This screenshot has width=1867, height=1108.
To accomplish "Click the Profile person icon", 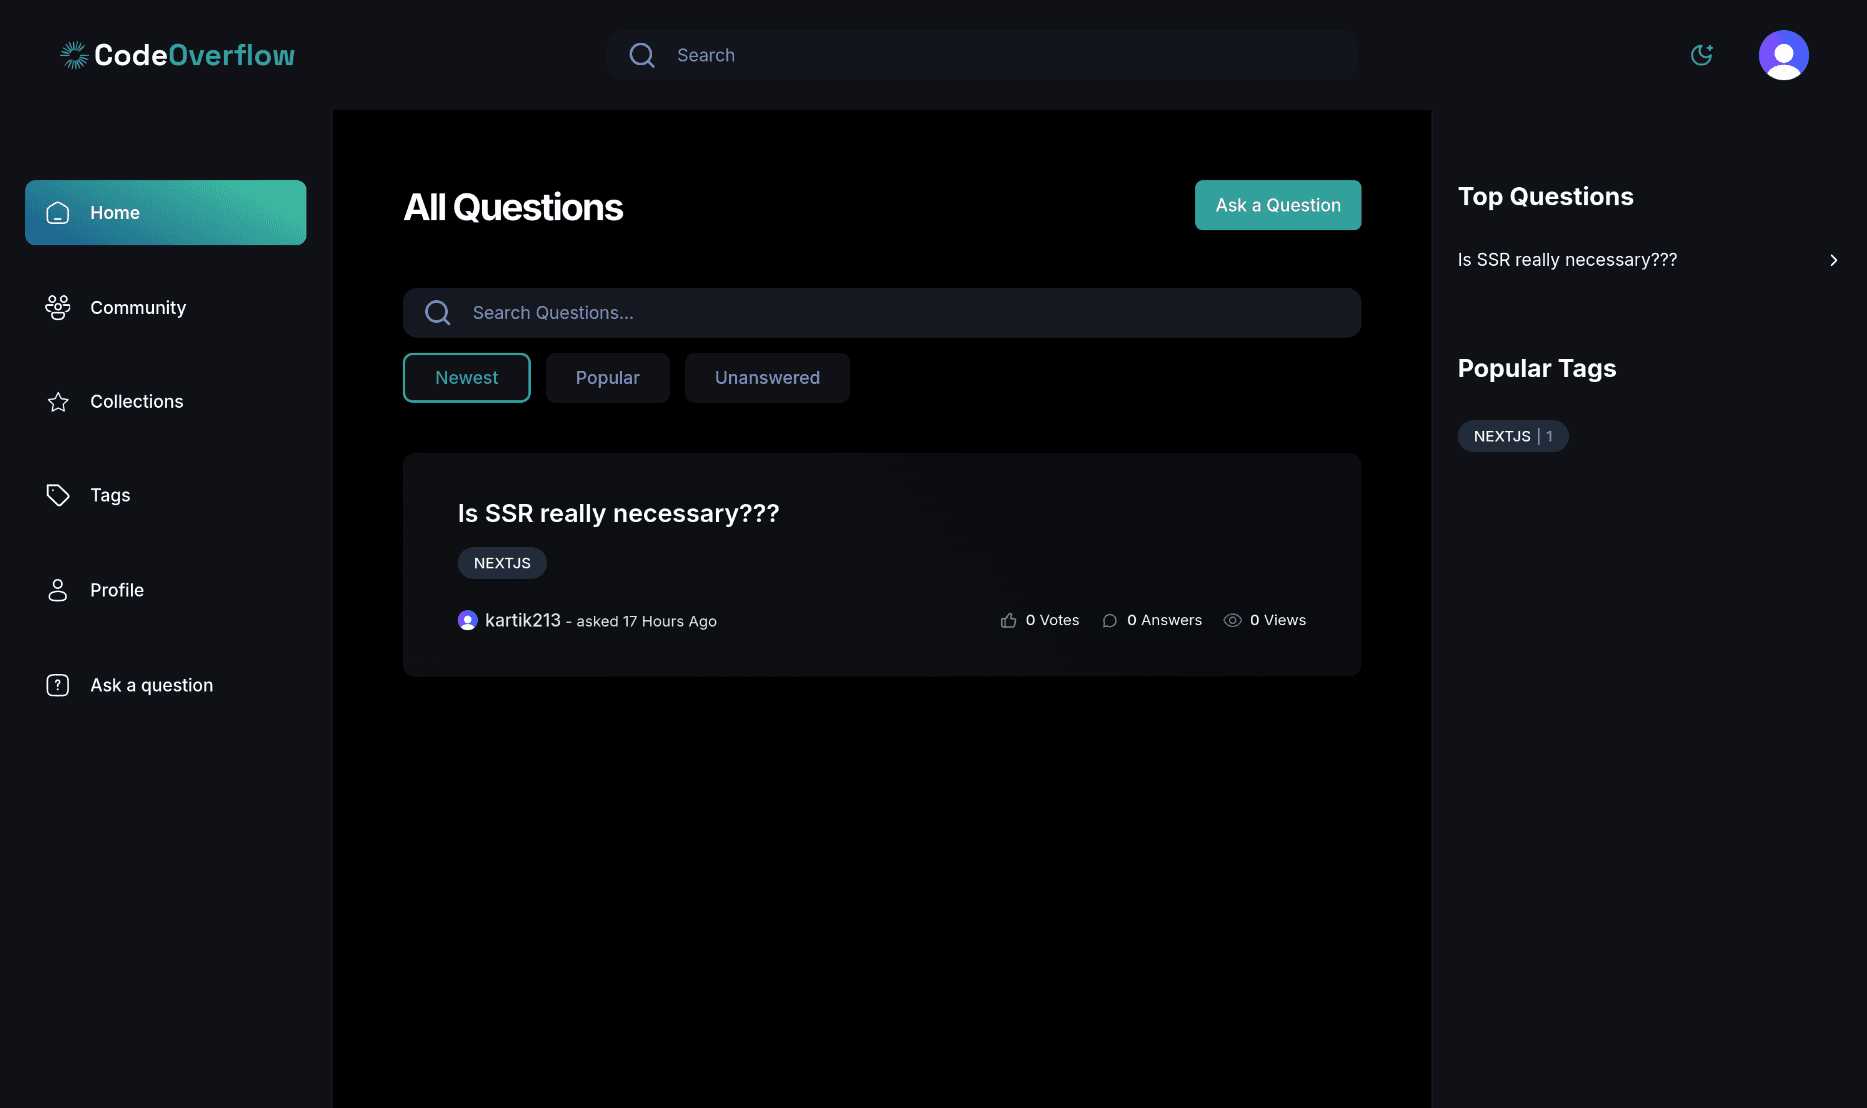I will 58,590.
